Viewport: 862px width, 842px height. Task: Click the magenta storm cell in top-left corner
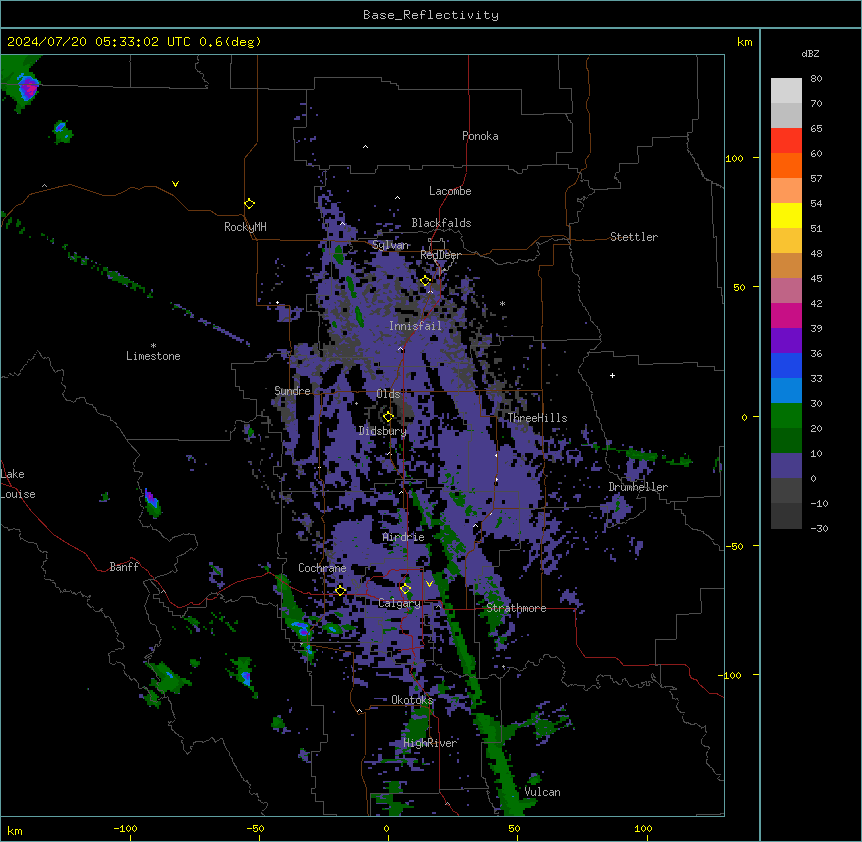click(28, 87)
